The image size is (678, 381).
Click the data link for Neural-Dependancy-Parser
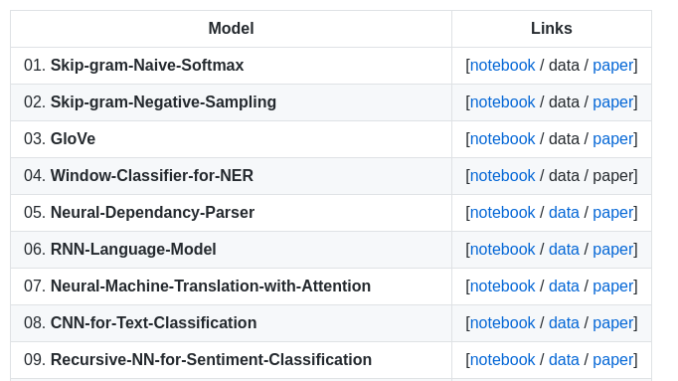coord(564,212)
